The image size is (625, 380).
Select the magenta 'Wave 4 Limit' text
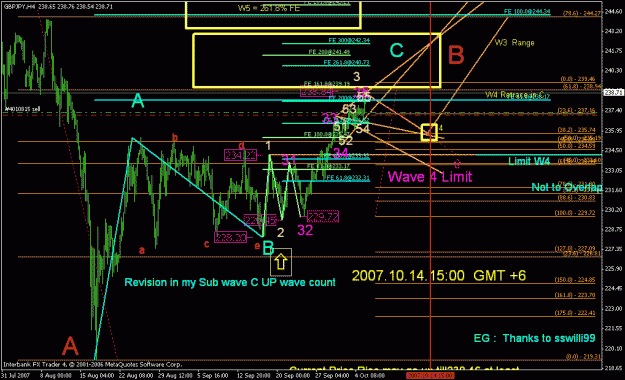point(430,177)
